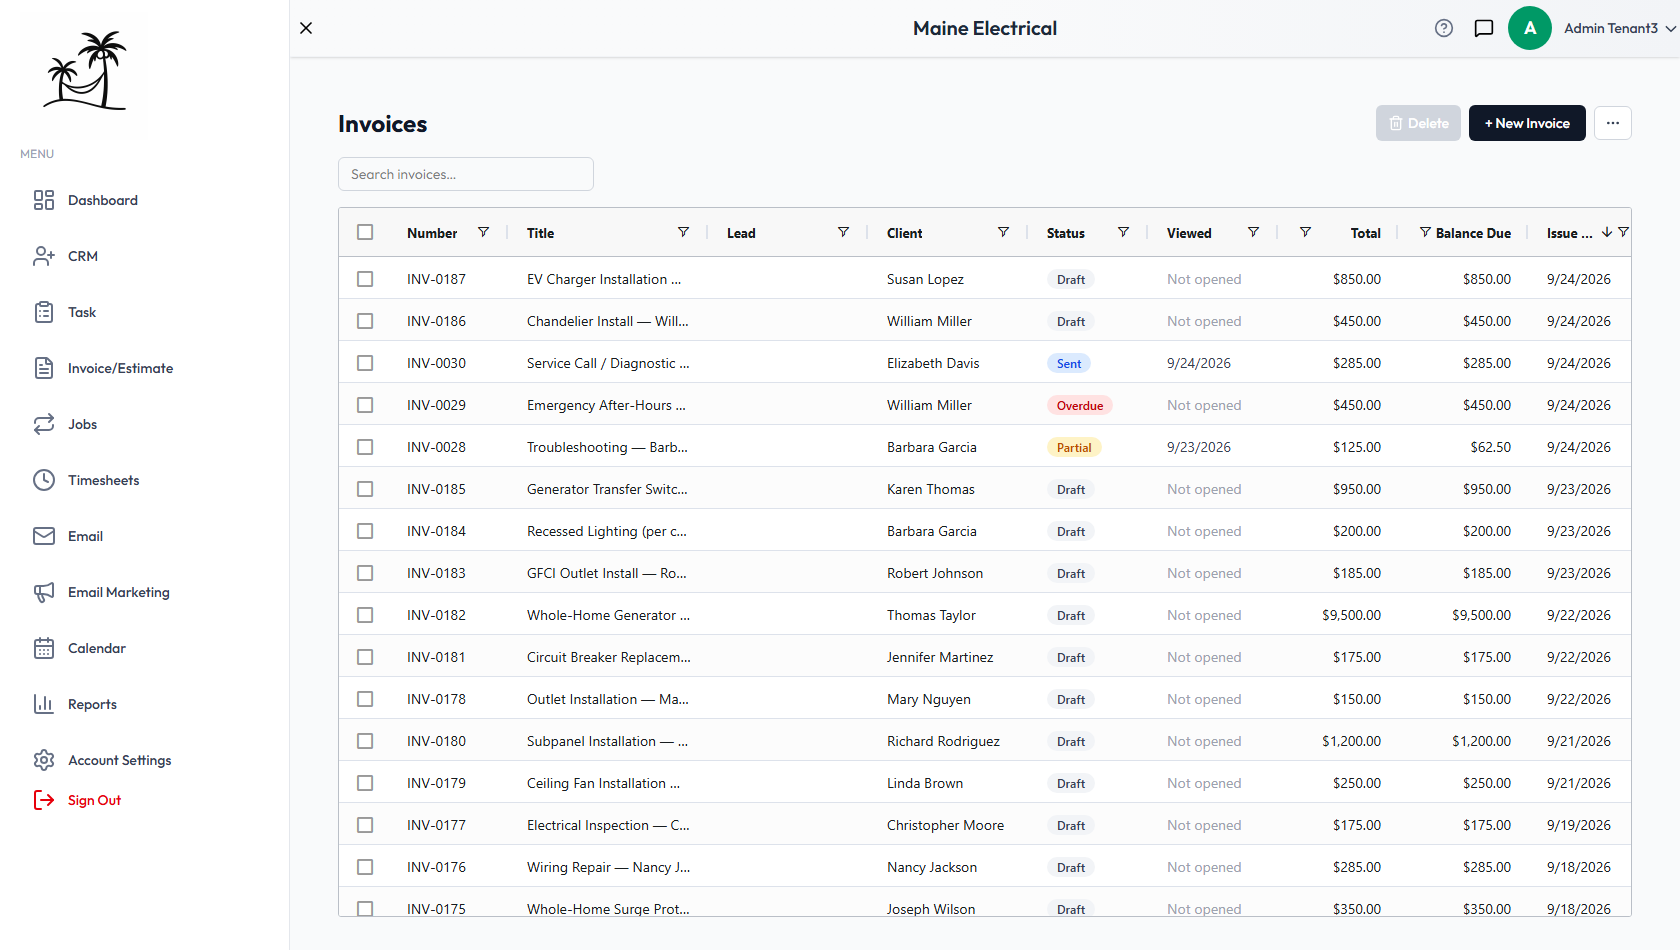Filter the Total column
Image resolution: width=1680 pixels, height=950 pixels.
pyautogui.click(x=1305, y=232)
